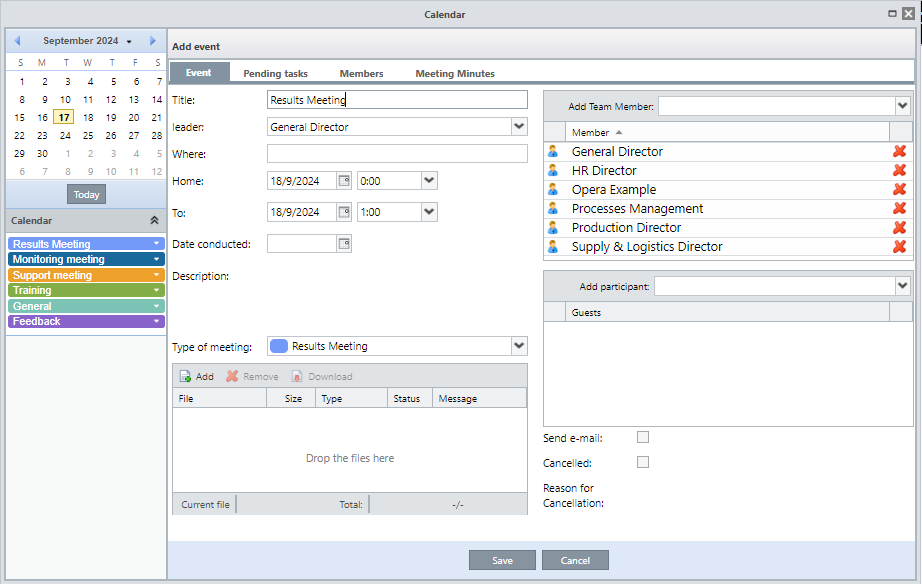The width and height of the screenshot is (922, 584).
Task: Remove General Director from team members
Action: click(x=899, y=151)
